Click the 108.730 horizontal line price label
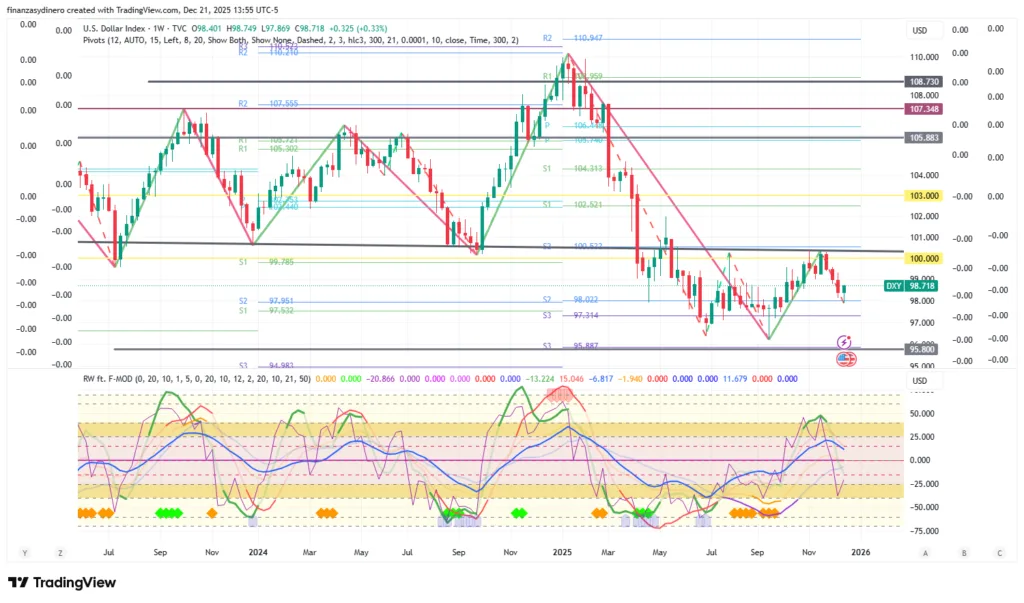Screen dimensions: 1024x603 click(921, 81)
